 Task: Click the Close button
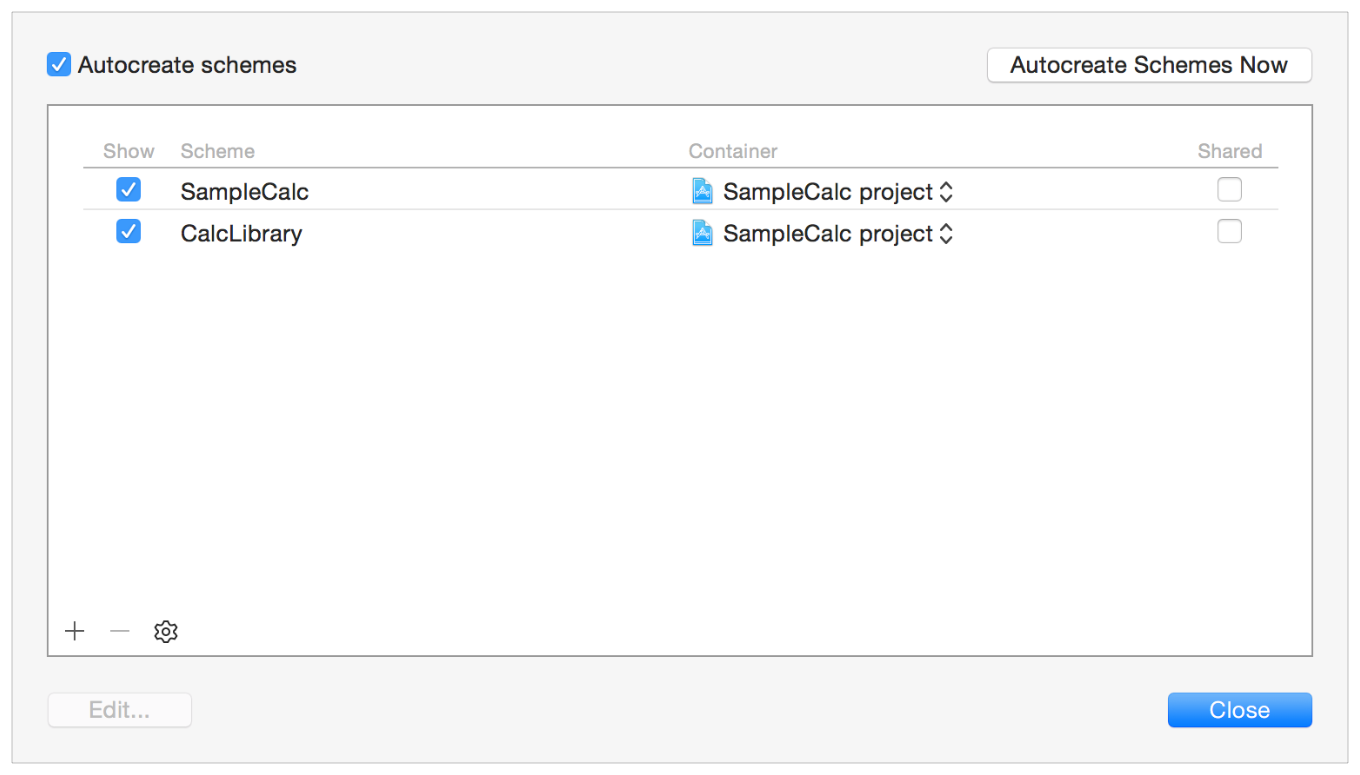pyautogui.click(x=1239, y=710)
